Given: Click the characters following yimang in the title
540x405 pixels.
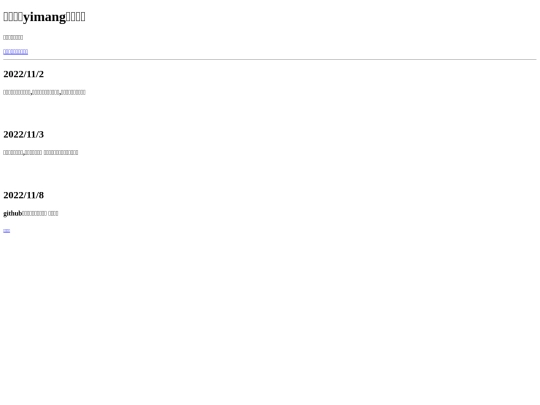Looking at the screenshot, I should click(x=75, y=17).
